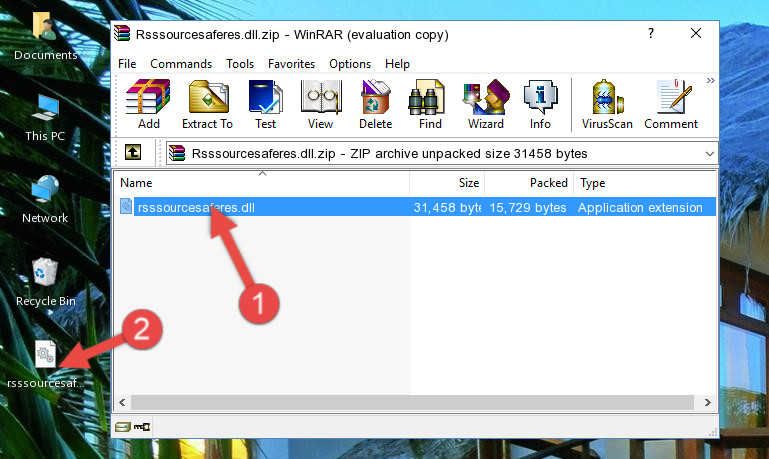Click the drive icon in status bar
769x459 pixels.
tap(123, 427)
